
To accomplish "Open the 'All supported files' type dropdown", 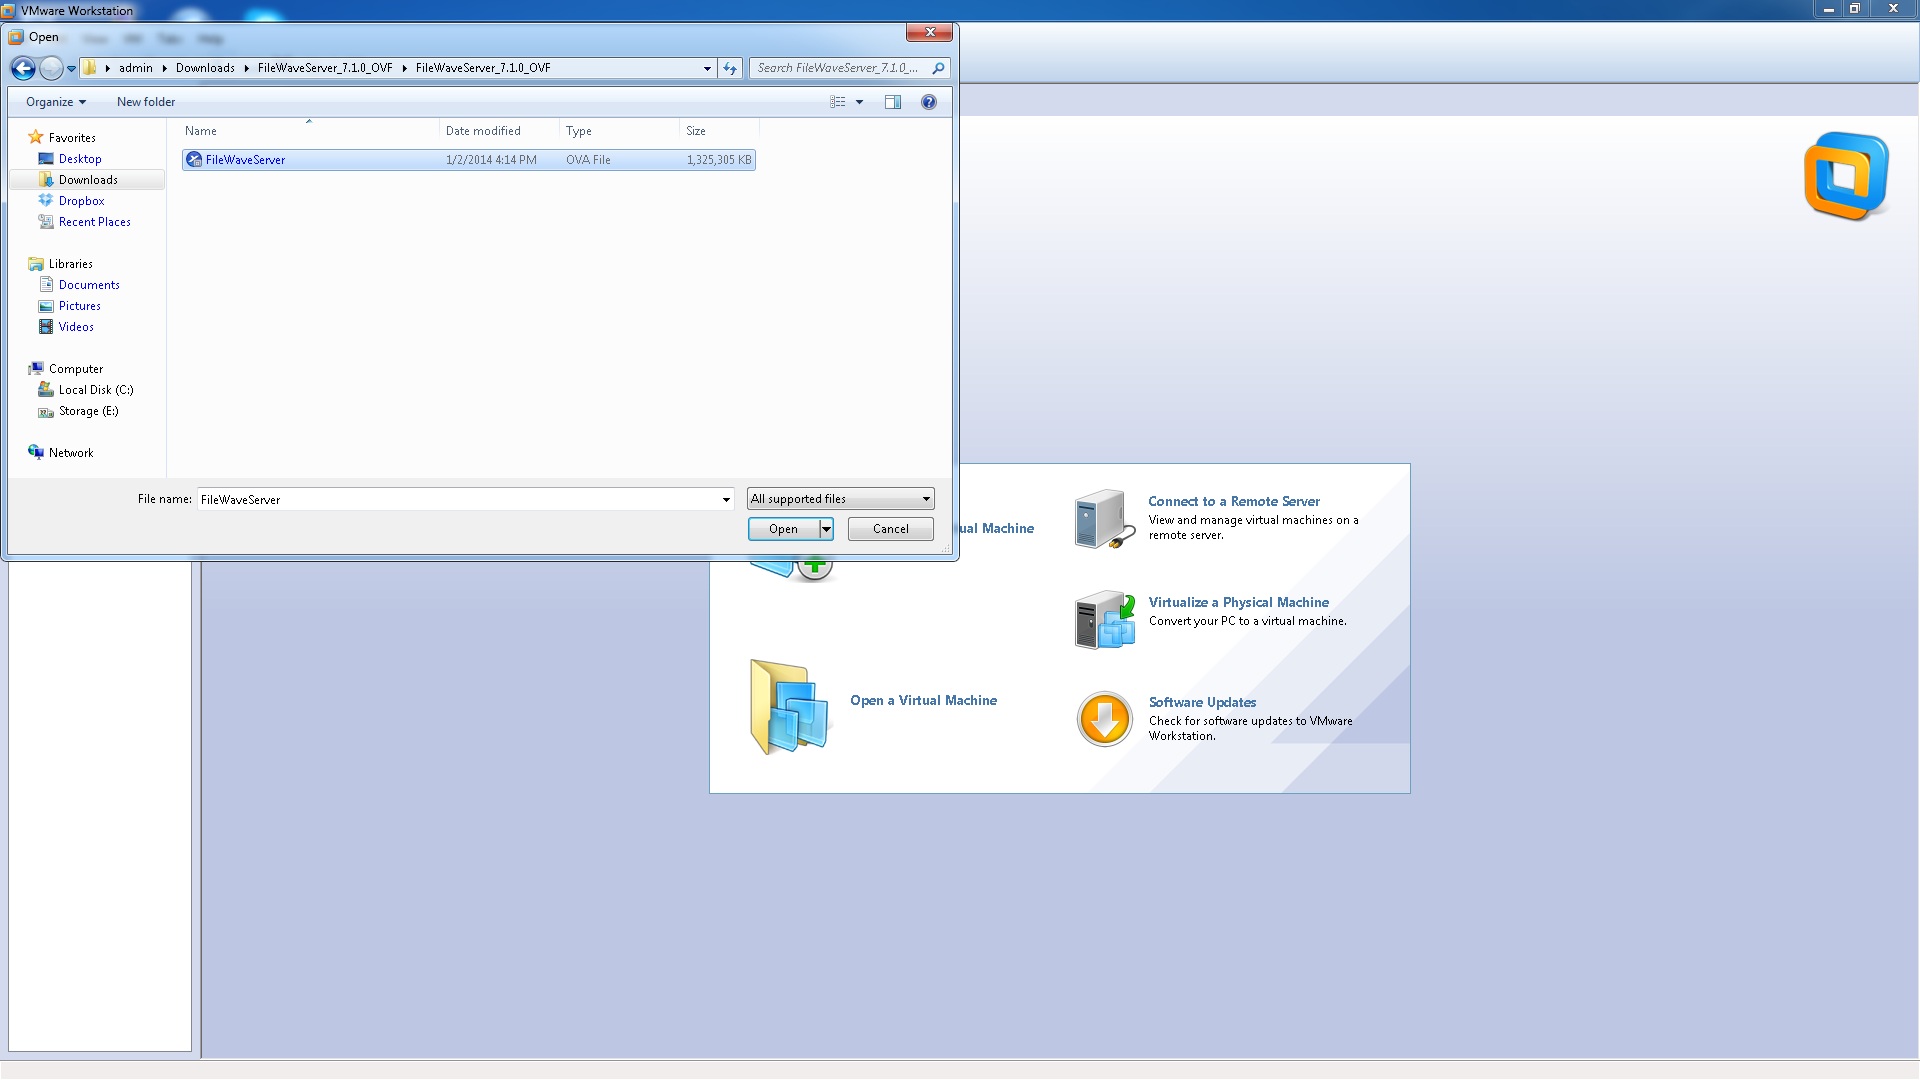I will (x=840, y=499).
